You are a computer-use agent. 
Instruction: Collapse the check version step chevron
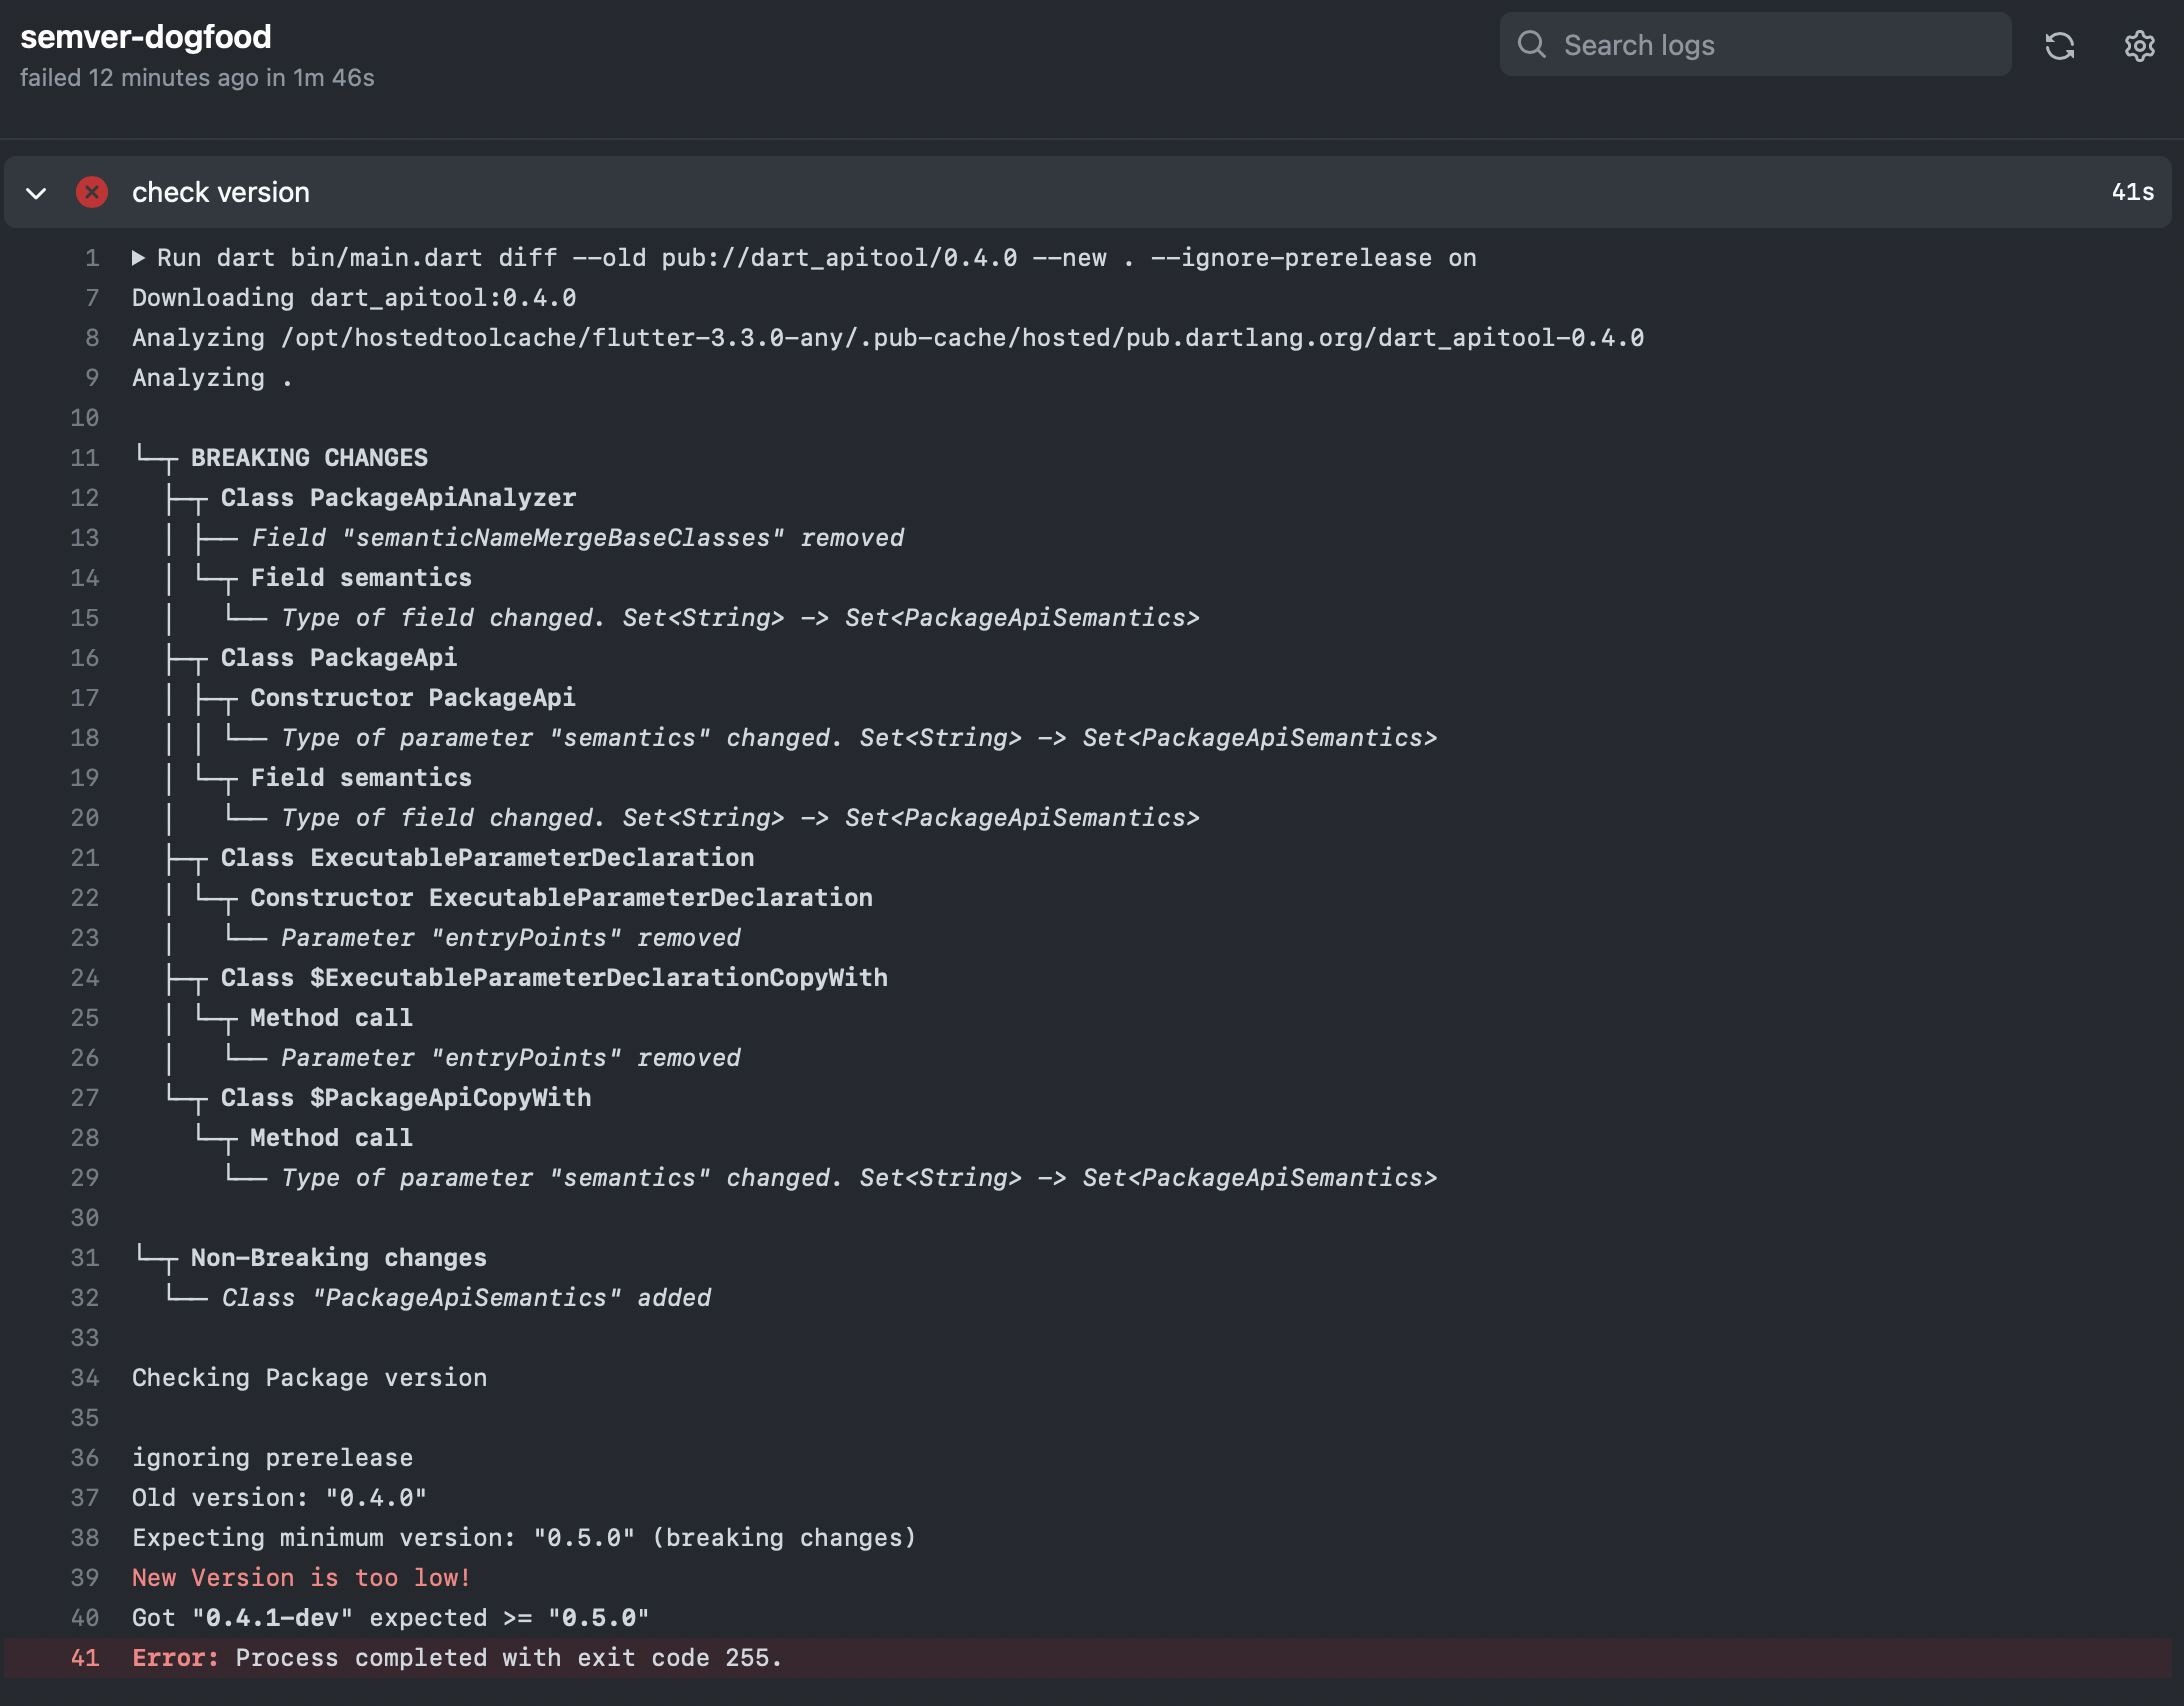pos(36,193)
